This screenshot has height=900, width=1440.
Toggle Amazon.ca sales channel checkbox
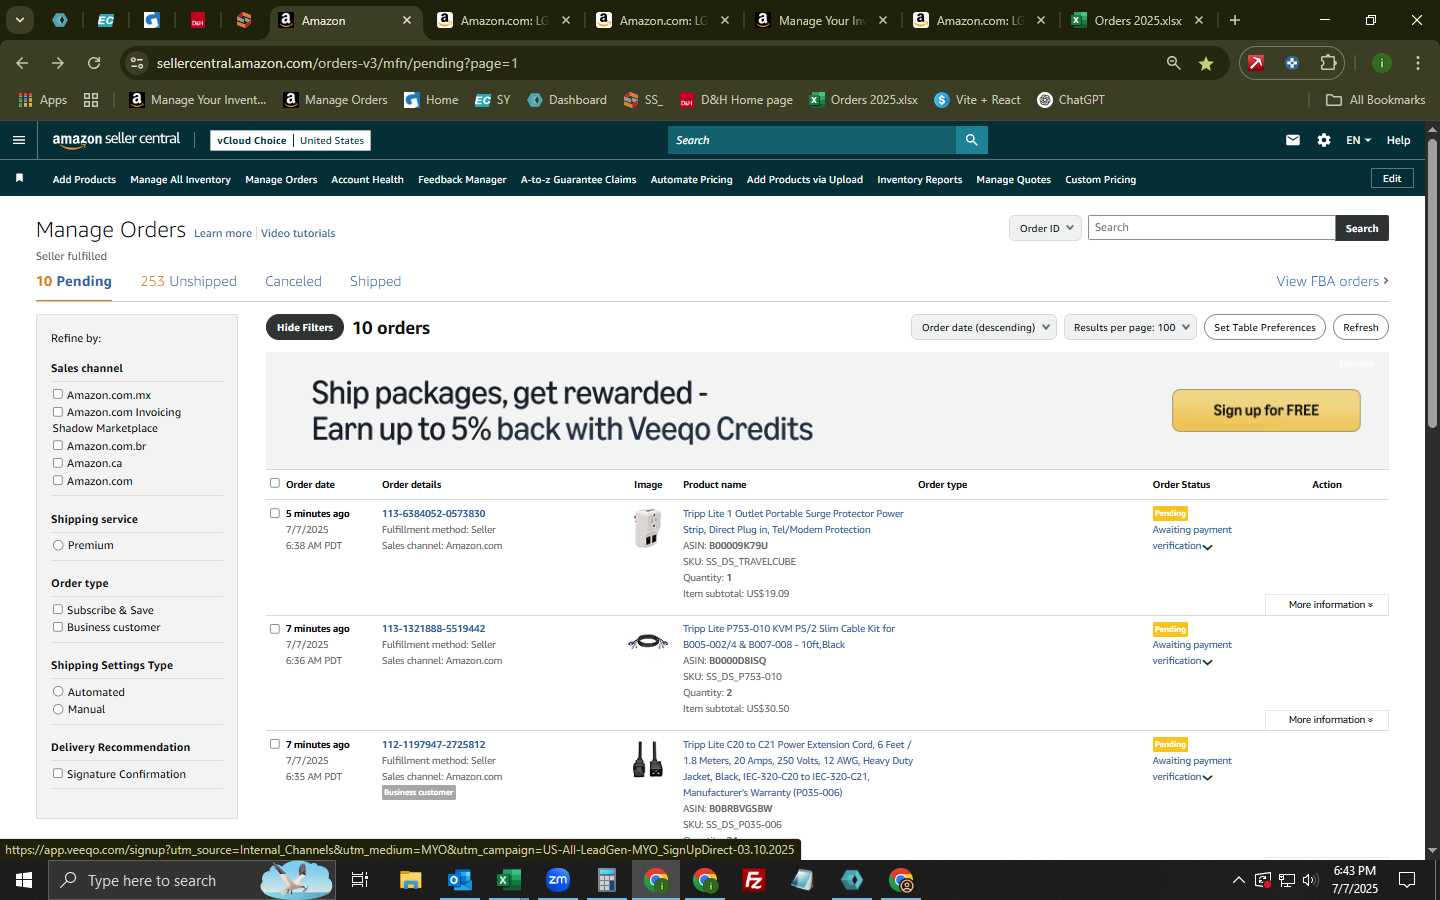(x=58, y=463)
